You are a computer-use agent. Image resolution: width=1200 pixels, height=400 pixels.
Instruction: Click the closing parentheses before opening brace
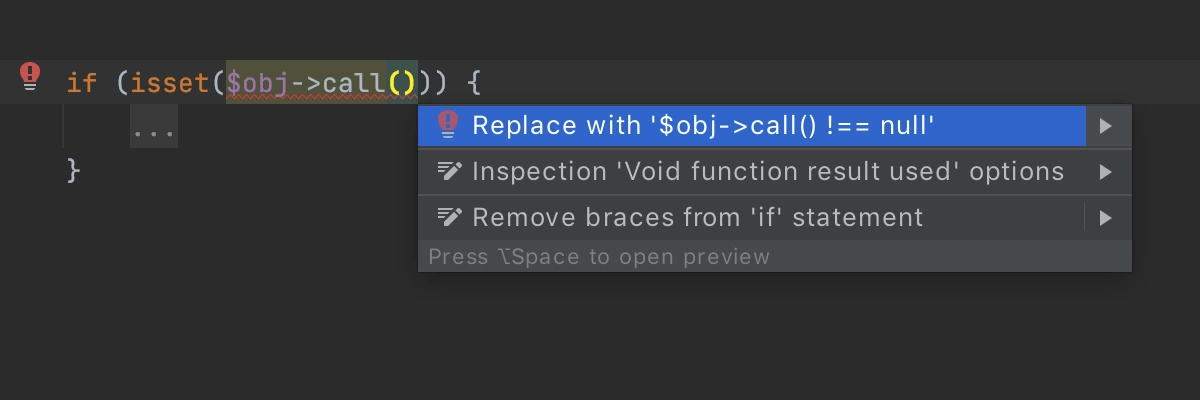coord(434,82)
